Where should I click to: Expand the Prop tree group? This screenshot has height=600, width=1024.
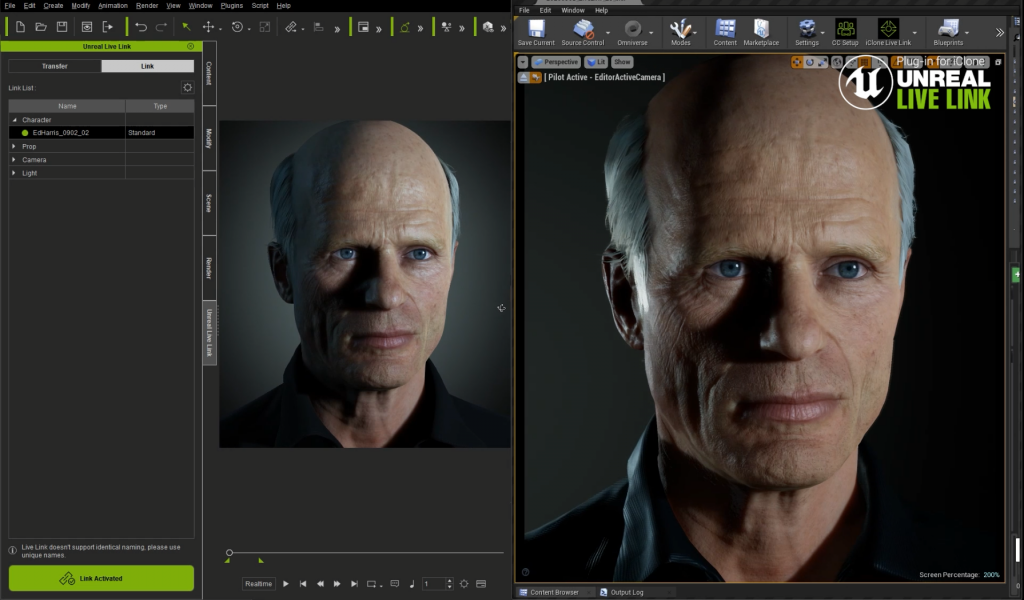(14, 146)
